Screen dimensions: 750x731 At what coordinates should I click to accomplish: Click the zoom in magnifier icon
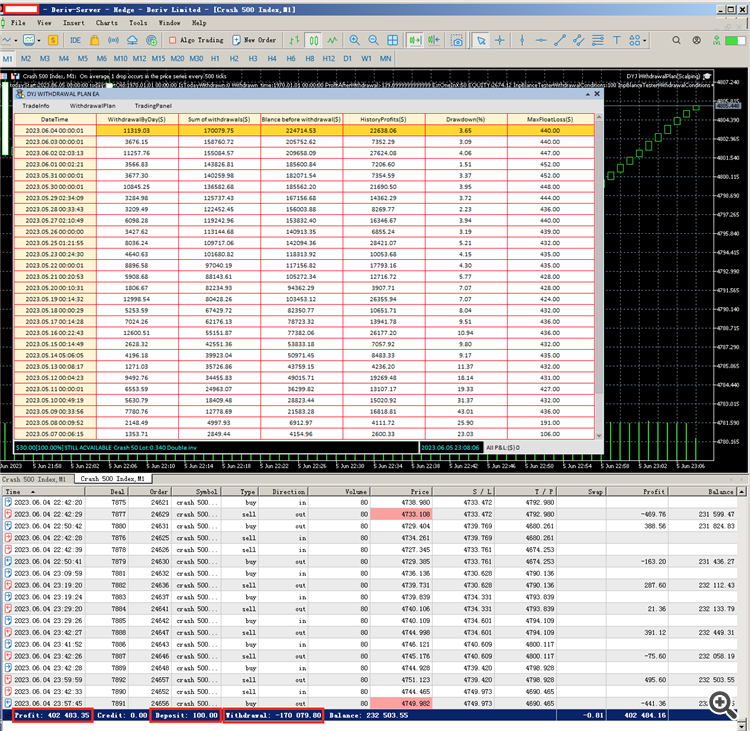tap(352, 40)
